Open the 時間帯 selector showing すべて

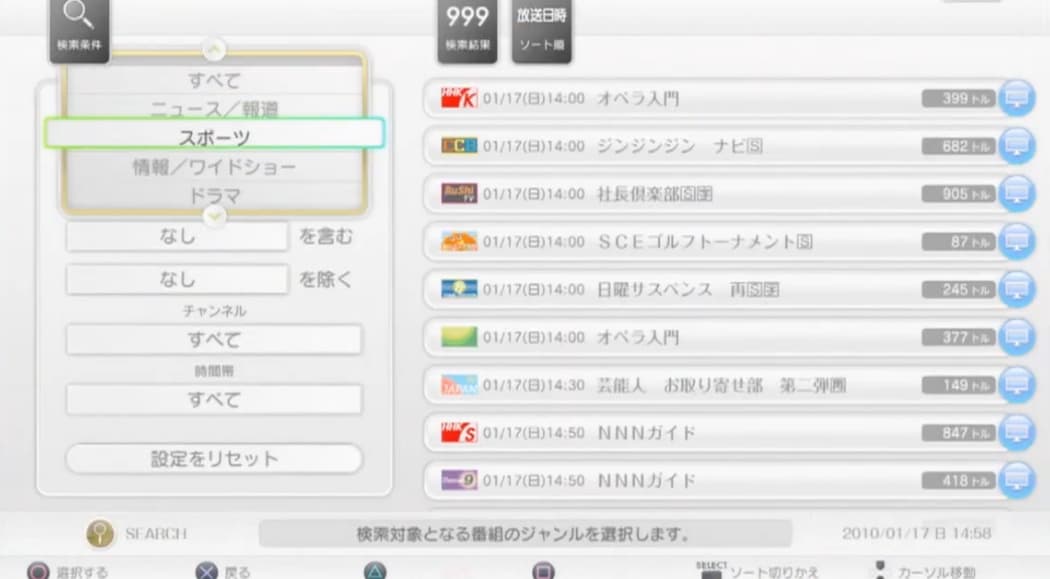tap(213, 400)
